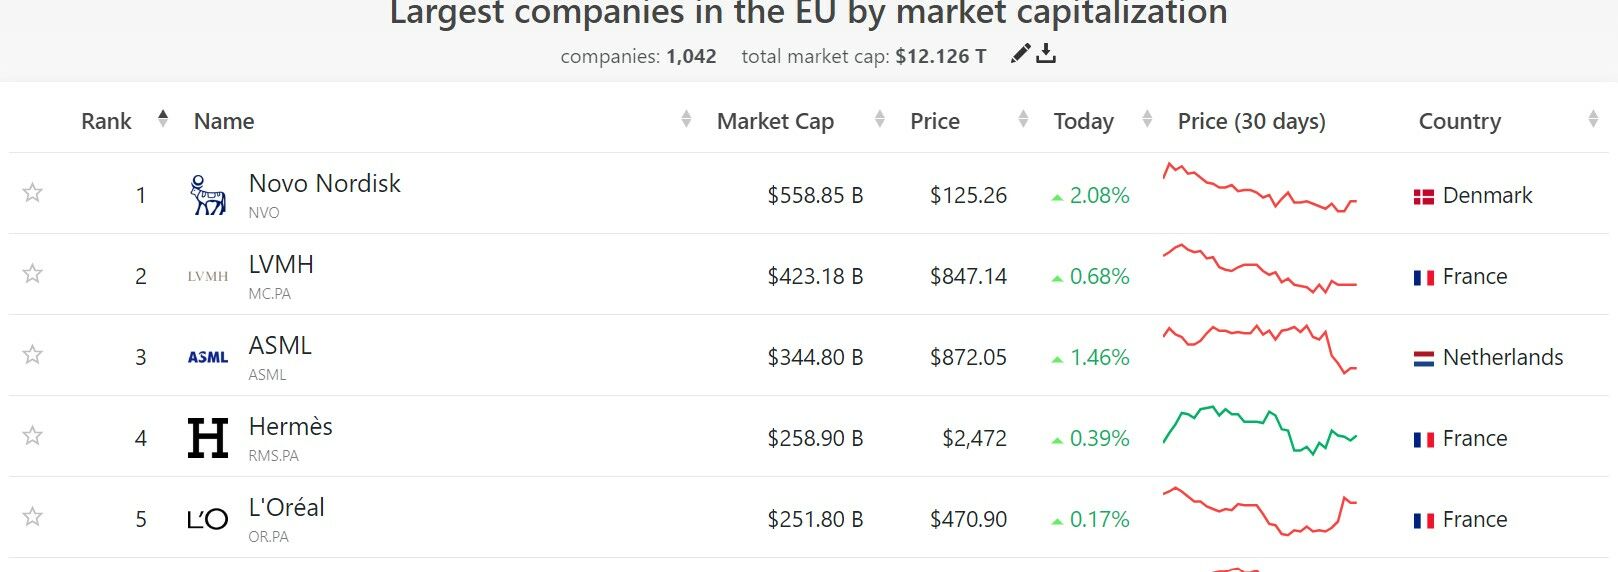The height and width of the screenshot is (572, 1618).
Task: Click the L'Oréal logo icon
Action: point(208,519)
